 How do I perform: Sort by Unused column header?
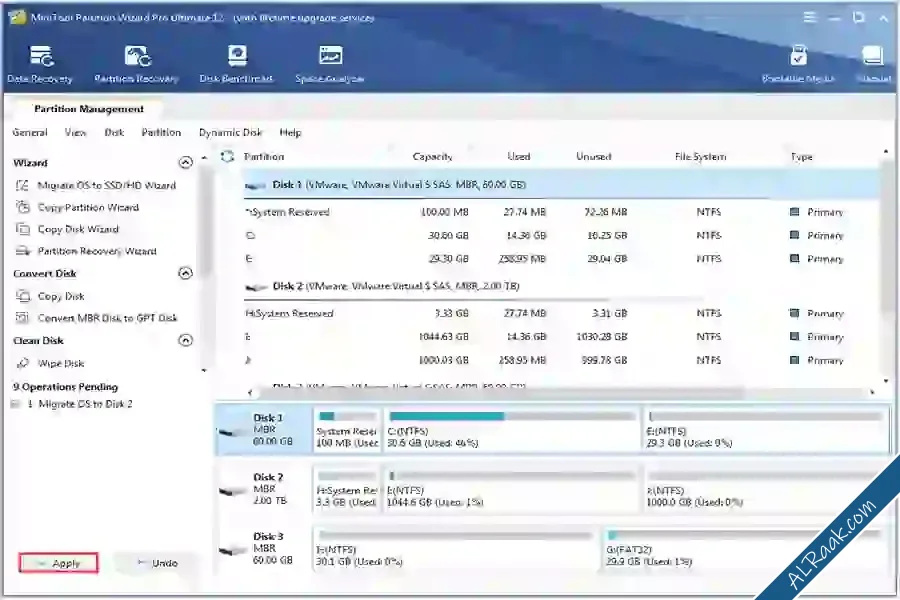pyautogui.click(x=593, y=156)
